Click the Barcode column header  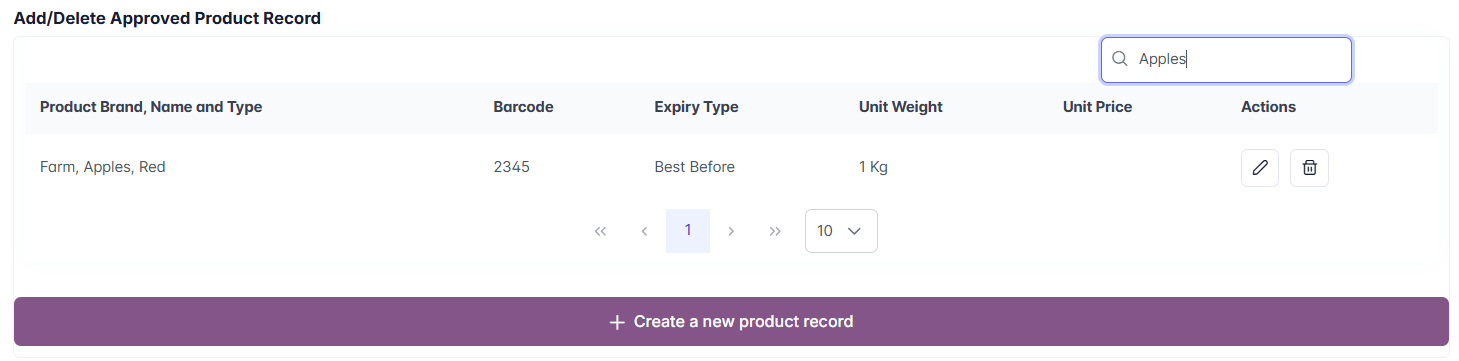[x=523, y=107]
